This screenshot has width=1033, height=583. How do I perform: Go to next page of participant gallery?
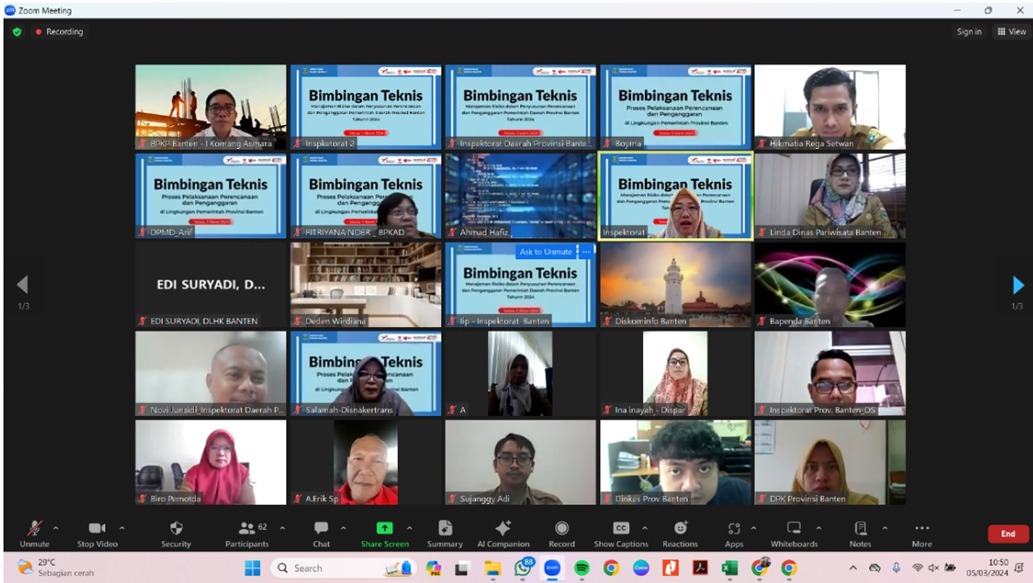pyautogui.click(x=1018, y=286)
